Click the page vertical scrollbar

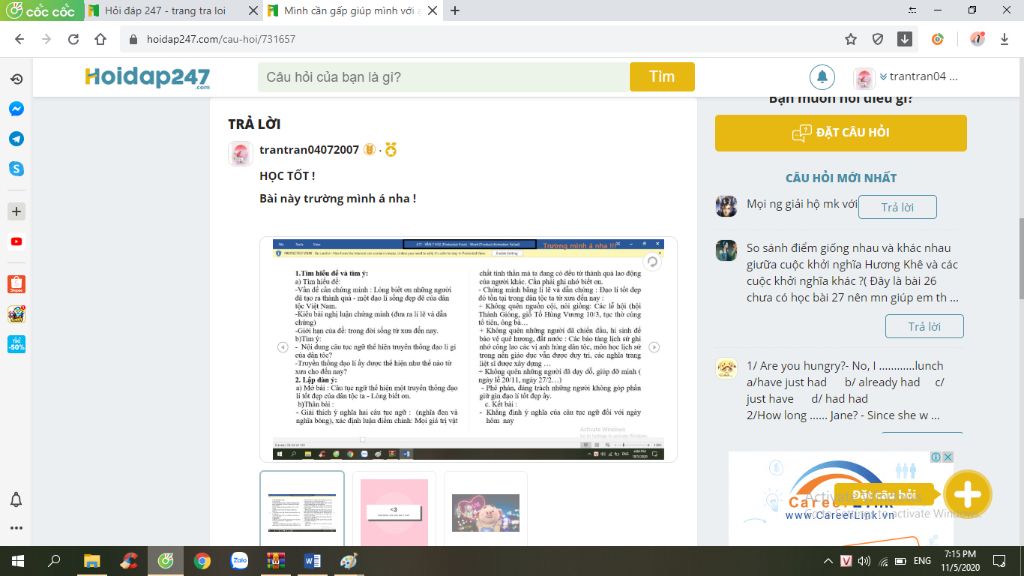(x=1019, y=259)
